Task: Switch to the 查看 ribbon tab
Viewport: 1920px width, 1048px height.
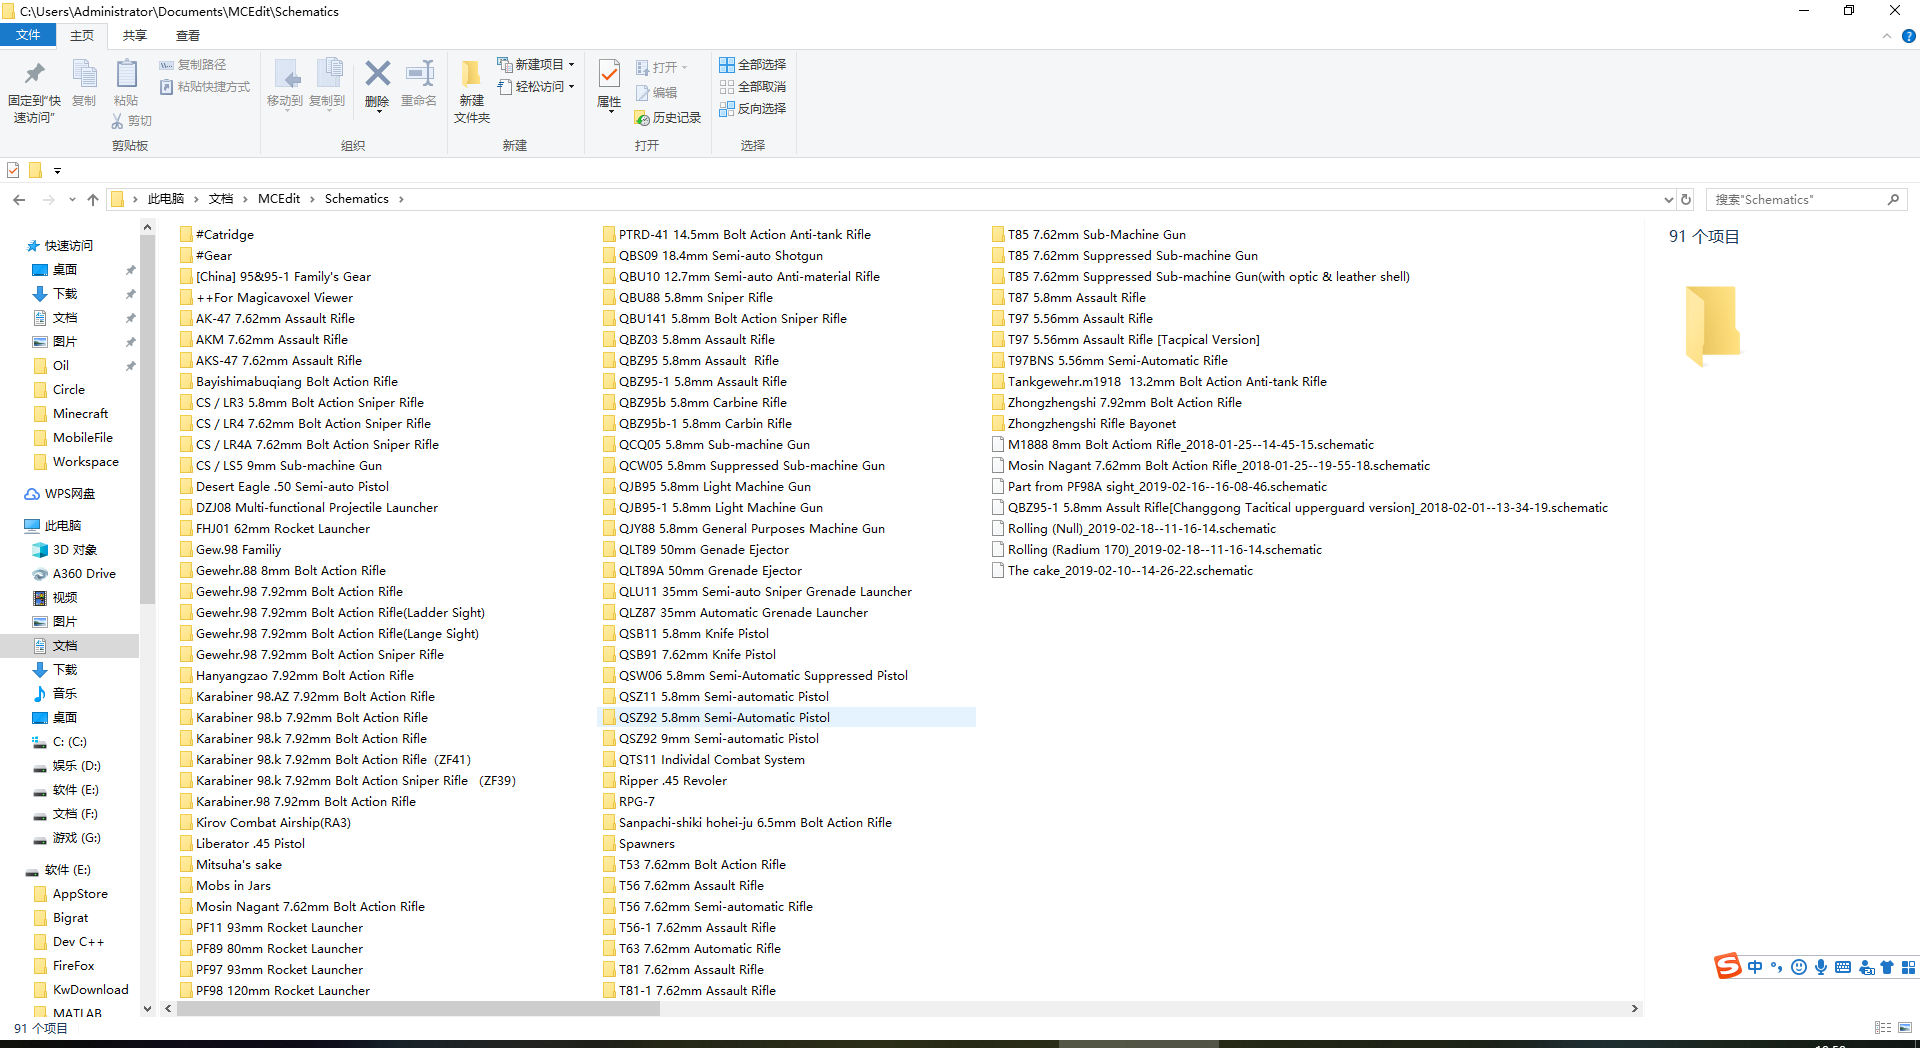Action: [187, 35]
